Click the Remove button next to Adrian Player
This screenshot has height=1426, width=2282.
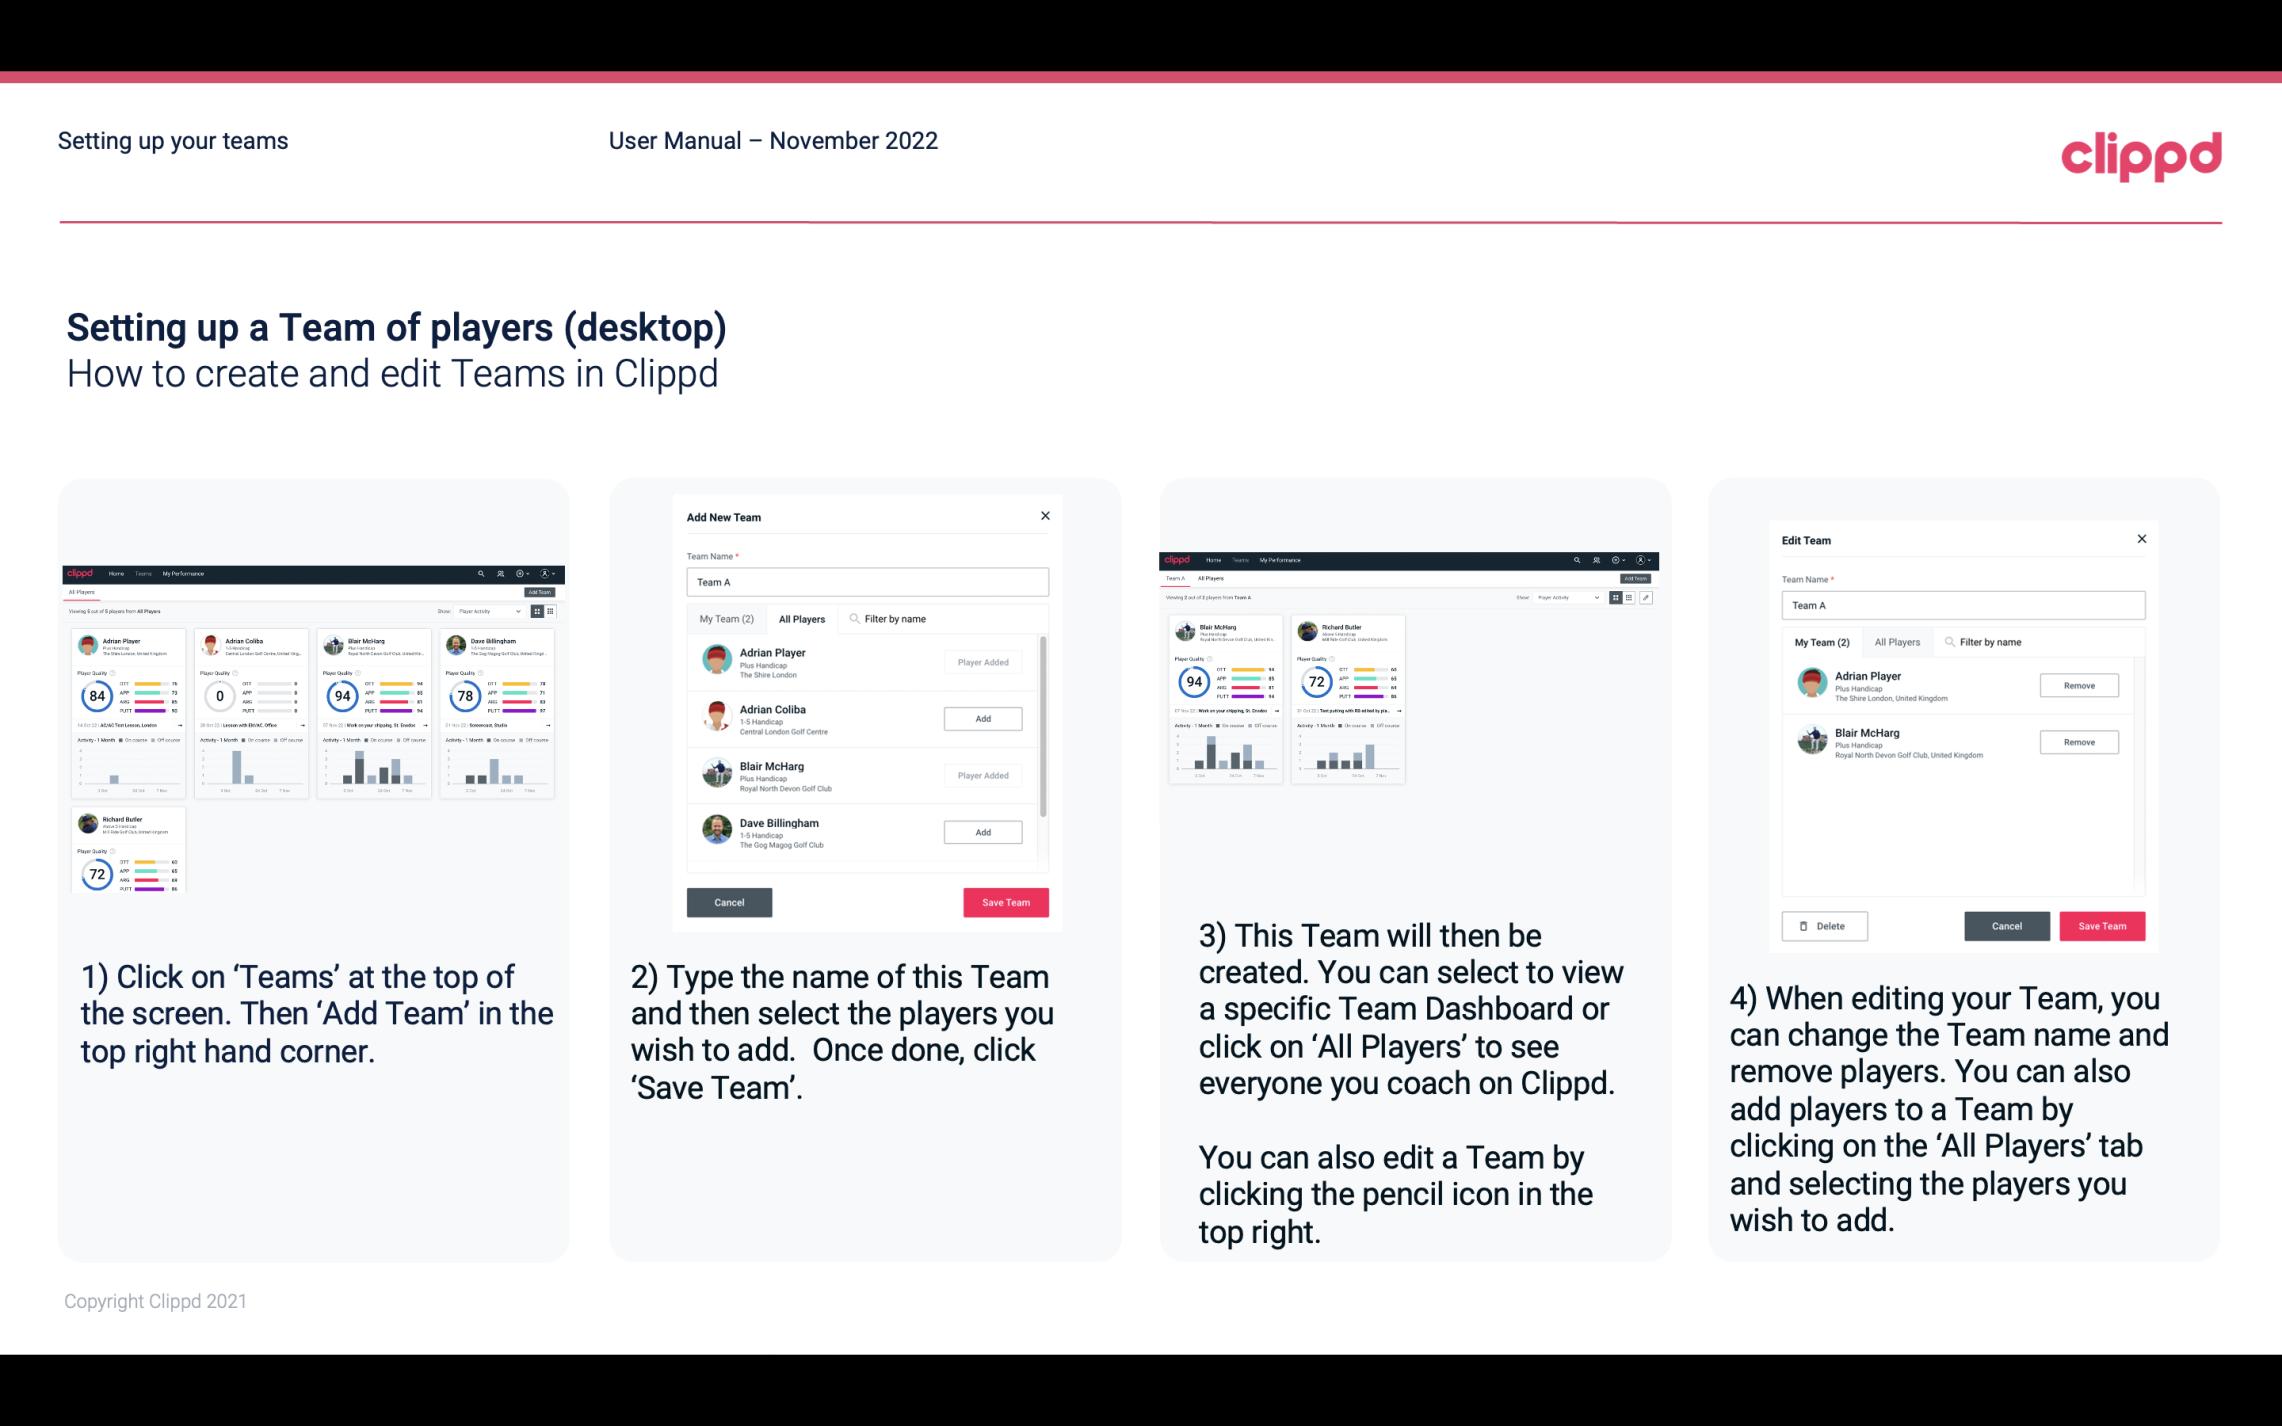(2078, 685)
